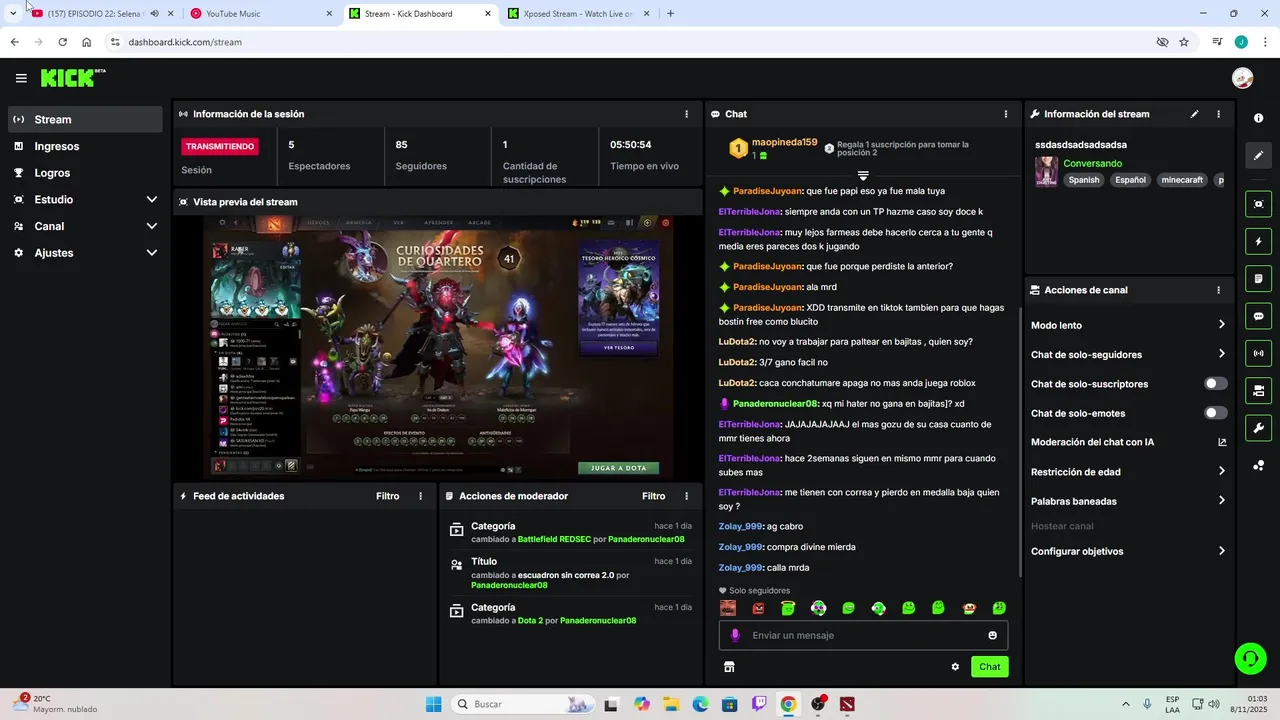The height and width of the screenshot is (720, 1280).
Task: Select Stream in the sidebar
Action: pos(85,119)
